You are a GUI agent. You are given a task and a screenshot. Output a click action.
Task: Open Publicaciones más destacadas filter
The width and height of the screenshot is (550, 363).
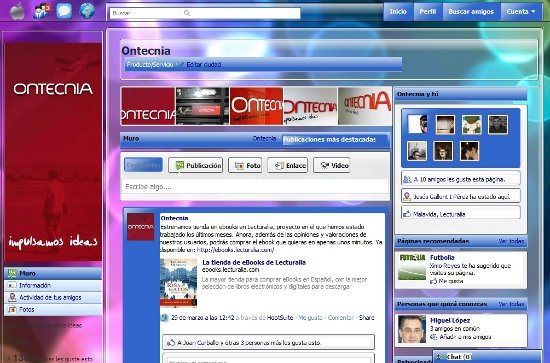(x=329, y=140)
